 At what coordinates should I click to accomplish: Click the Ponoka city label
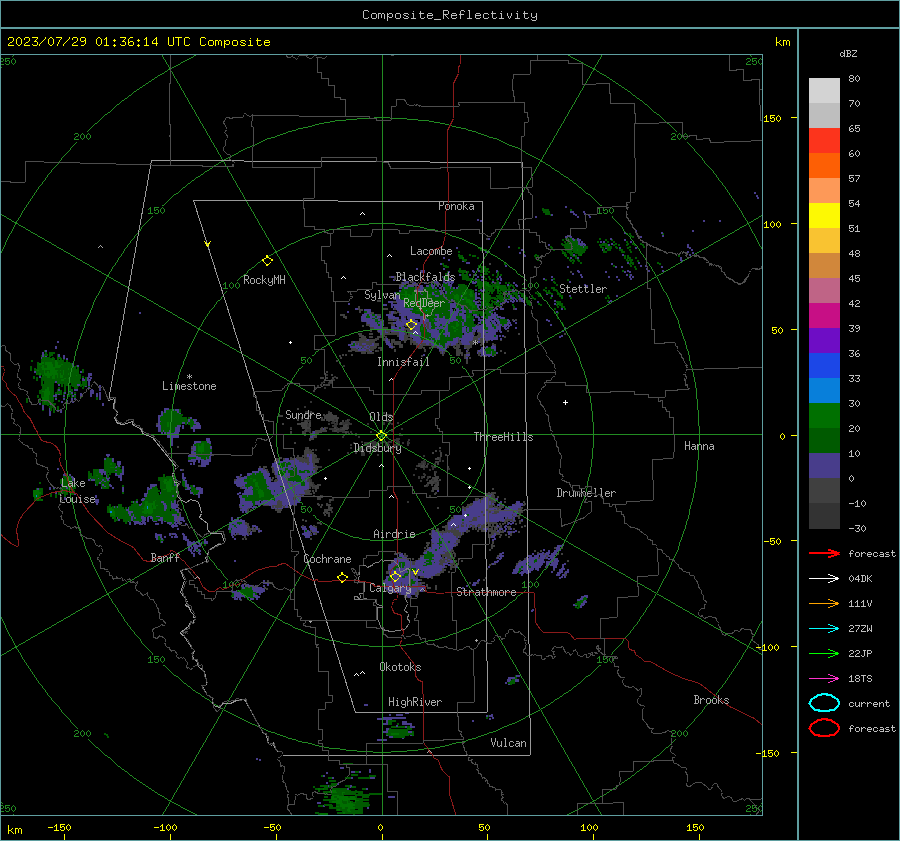pyautogui.click(x=456, y=206)
